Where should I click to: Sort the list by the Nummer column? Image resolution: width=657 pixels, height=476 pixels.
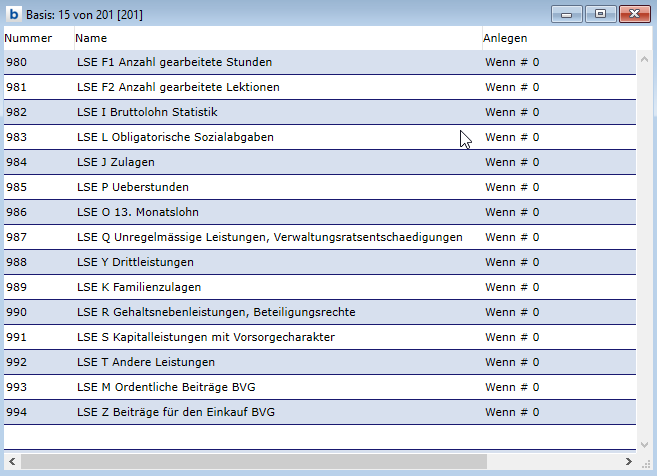point(28,38)
